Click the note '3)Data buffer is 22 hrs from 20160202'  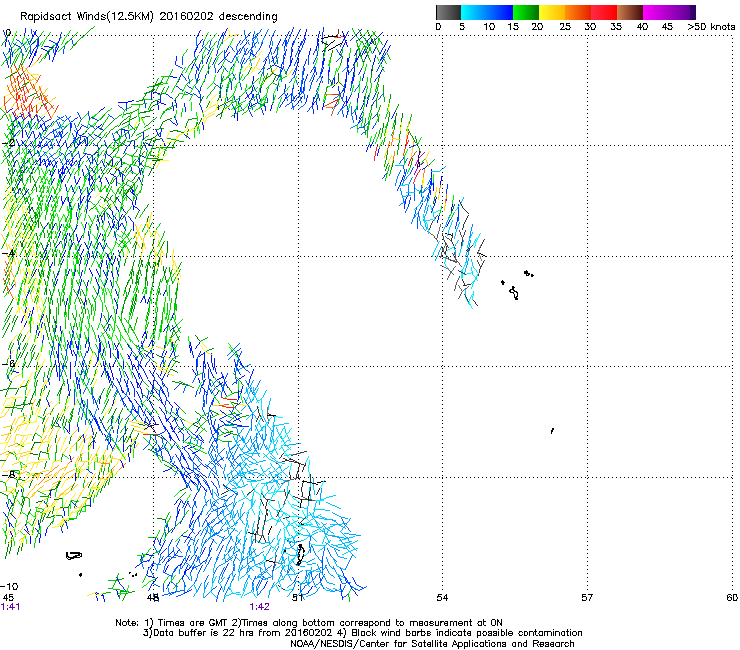click(237, 633)
